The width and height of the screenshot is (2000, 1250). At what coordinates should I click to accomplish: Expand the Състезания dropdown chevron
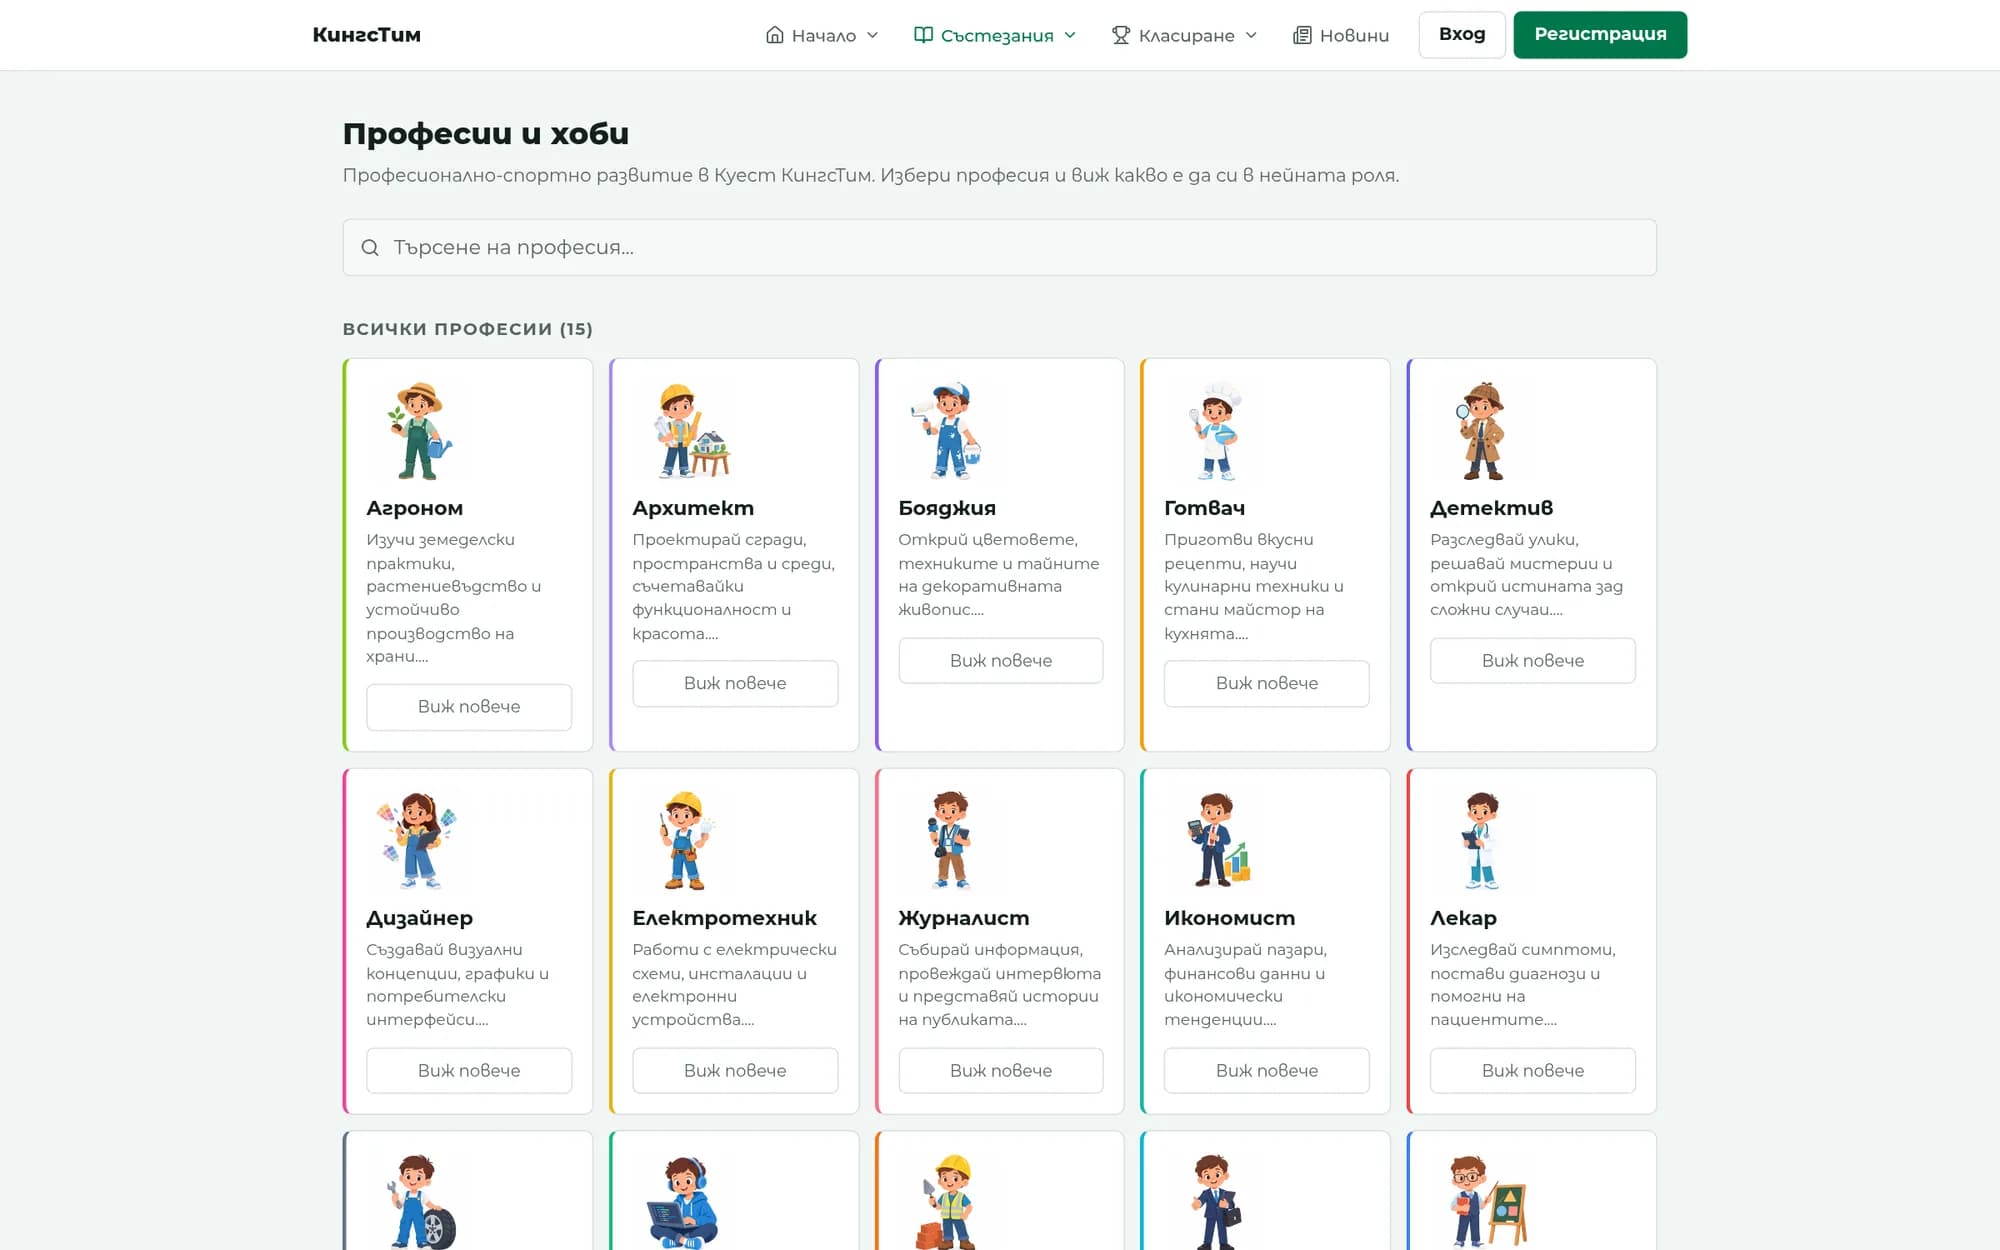(x=1070, y=35)
